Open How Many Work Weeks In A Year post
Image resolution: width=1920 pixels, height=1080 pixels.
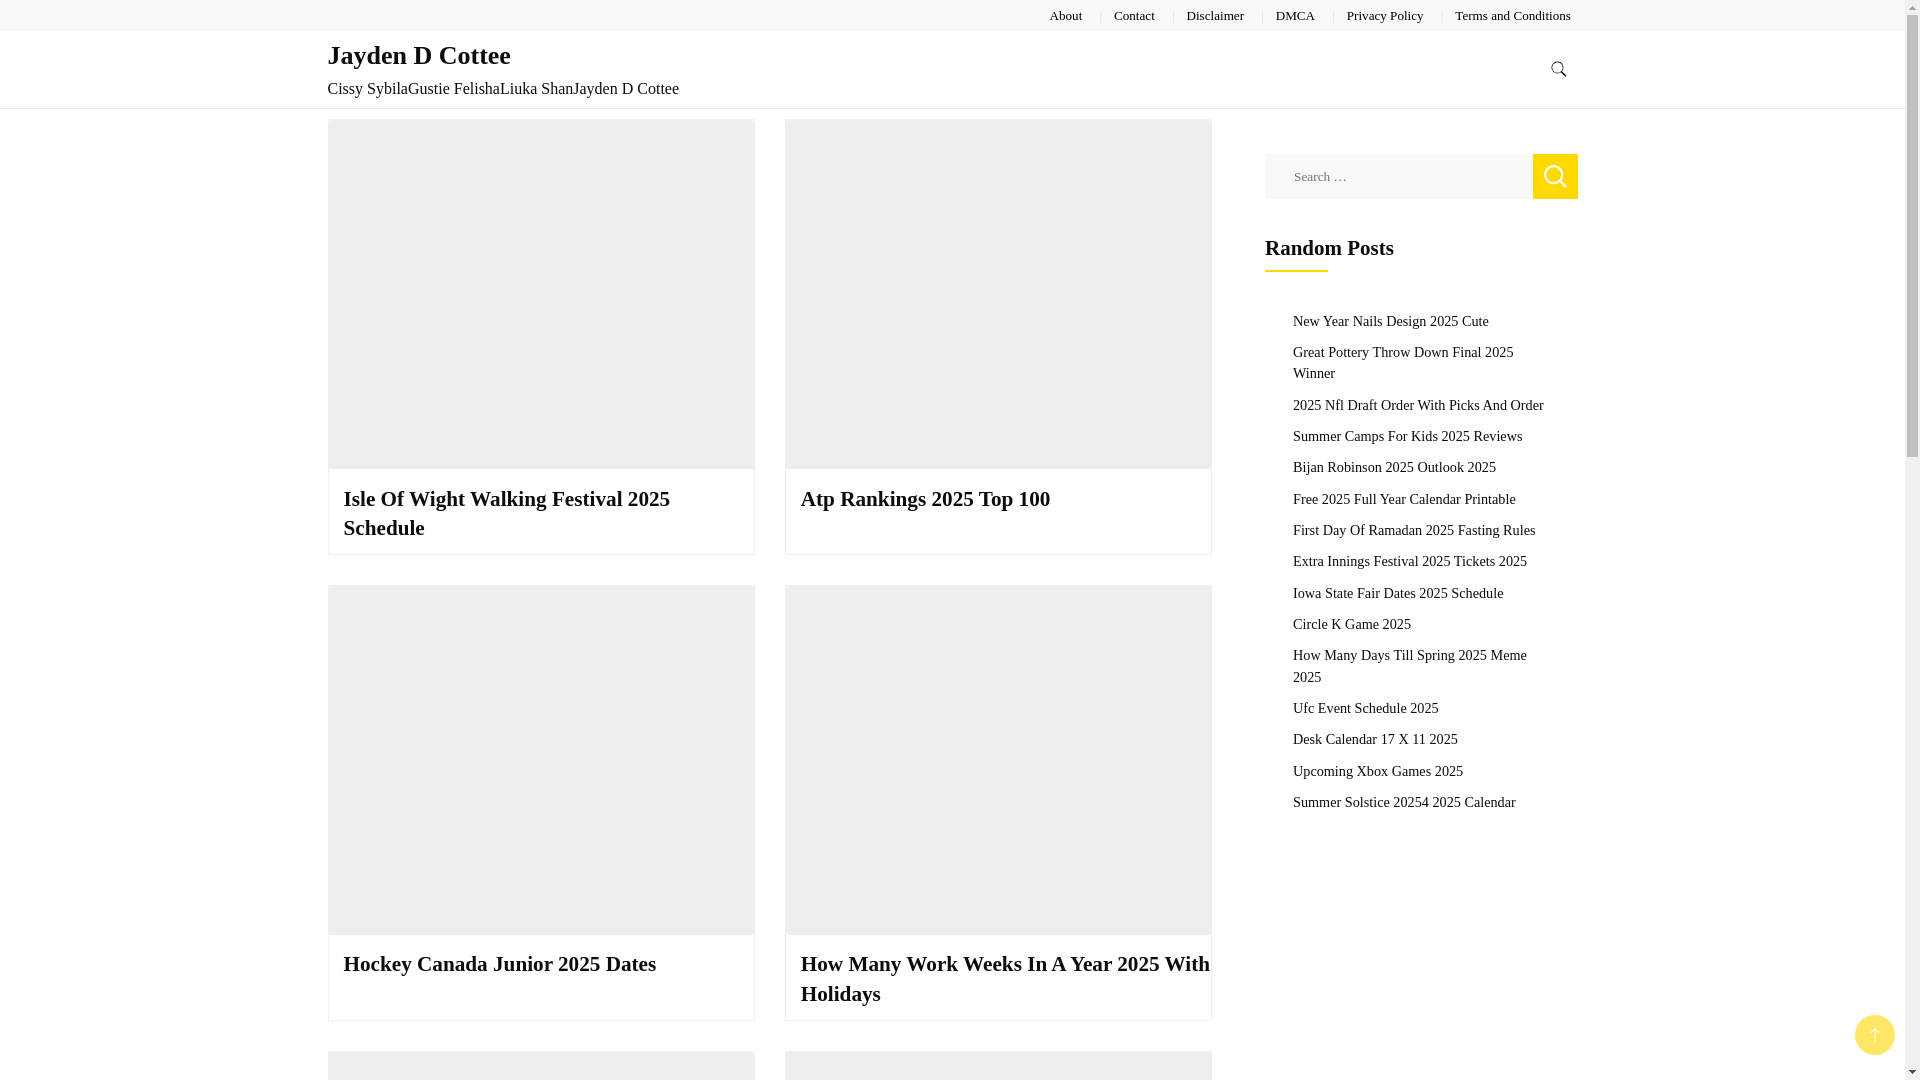pos(1005,979)
